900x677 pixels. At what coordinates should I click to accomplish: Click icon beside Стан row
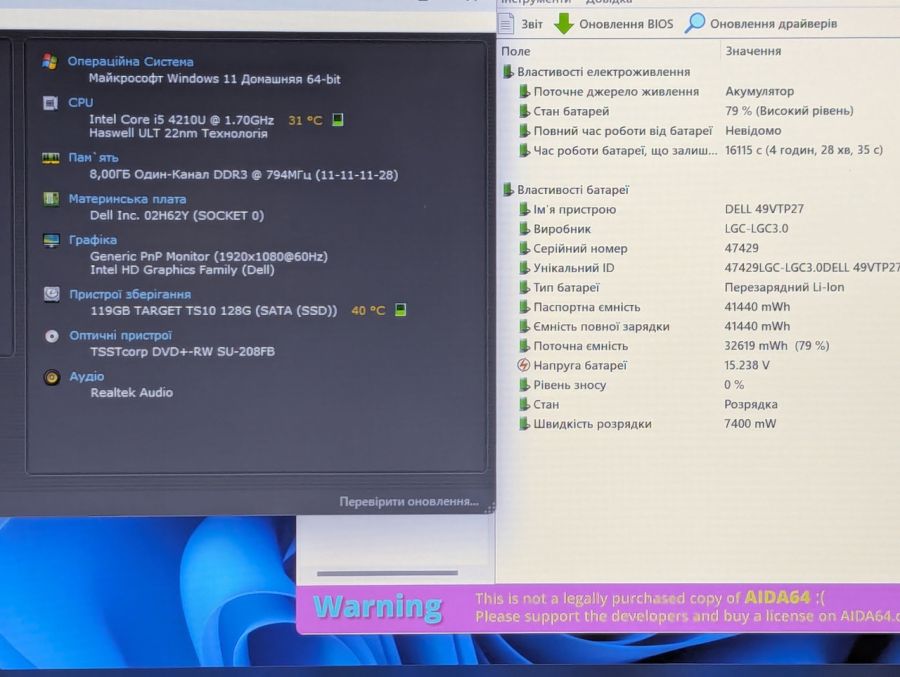point(524,404)
